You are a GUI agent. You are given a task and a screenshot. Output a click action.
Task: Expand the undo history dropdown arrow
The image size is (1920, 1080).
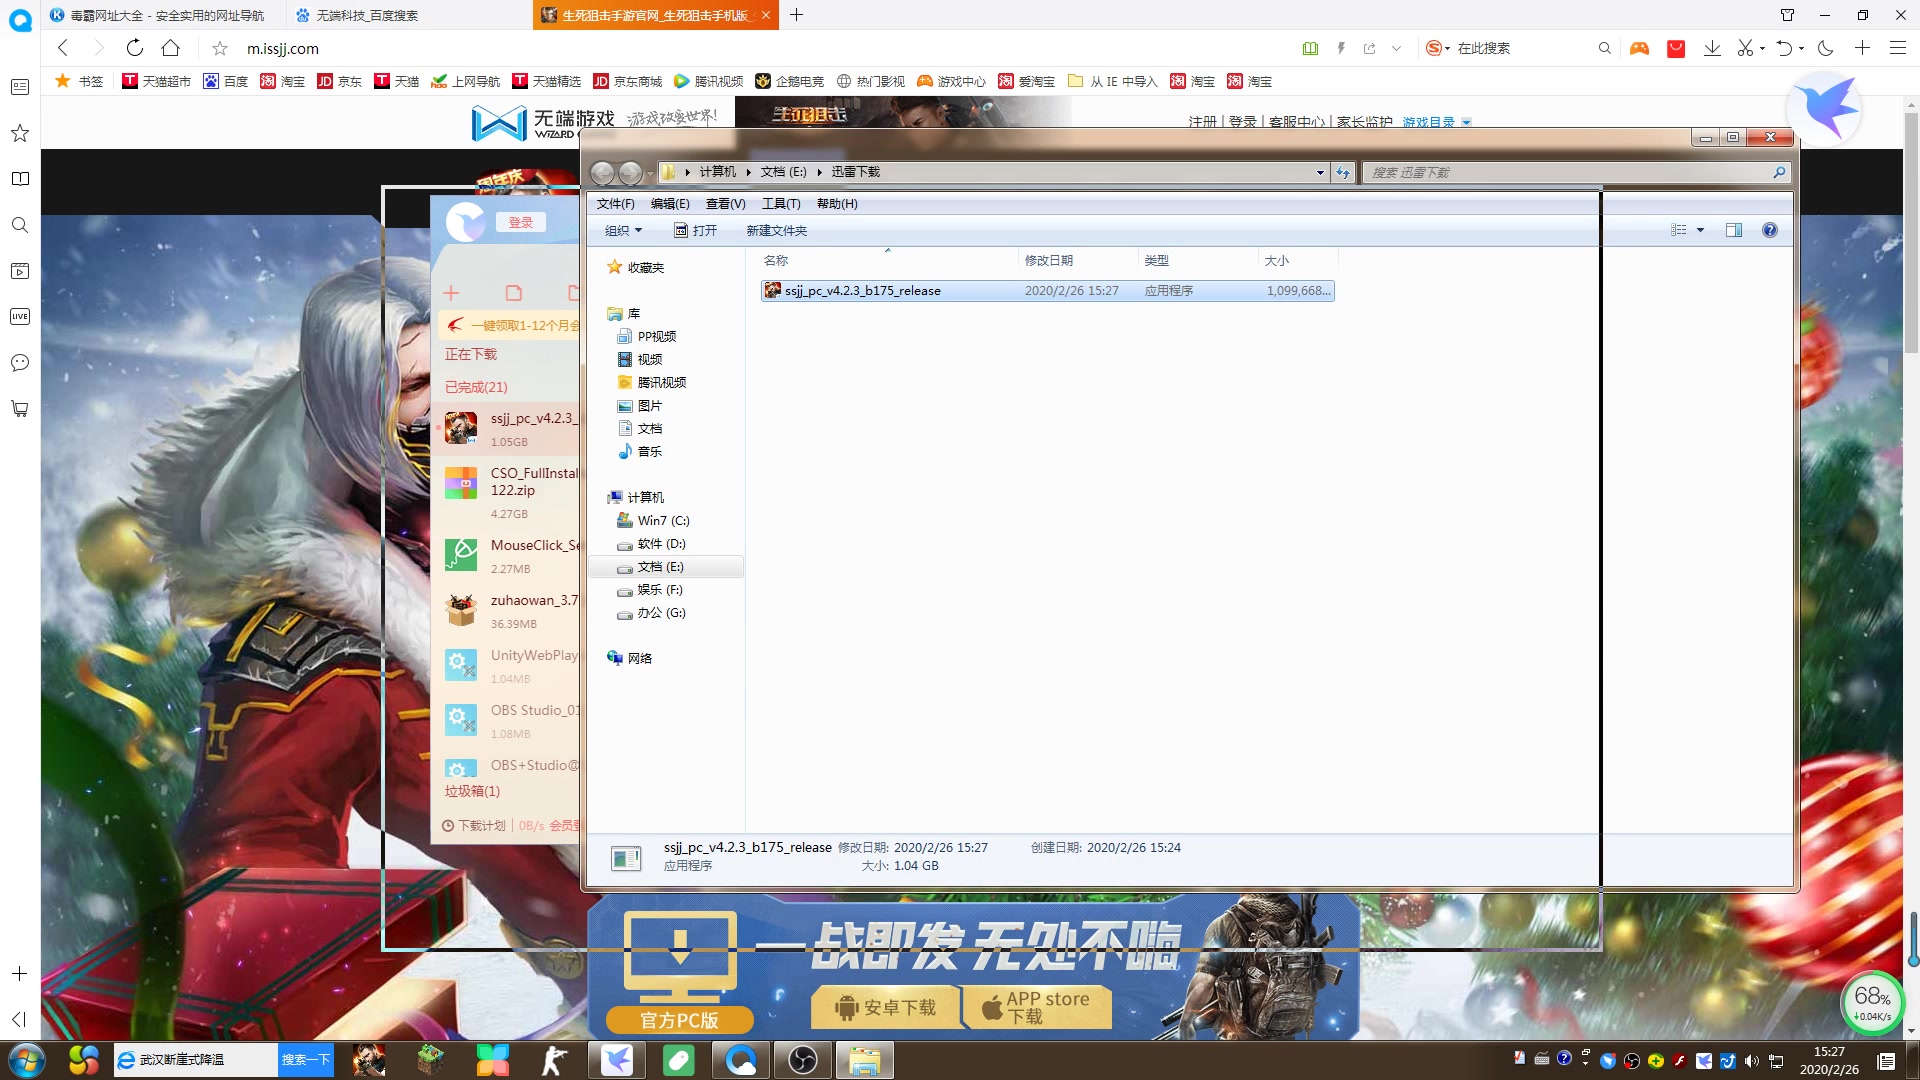1801,48
